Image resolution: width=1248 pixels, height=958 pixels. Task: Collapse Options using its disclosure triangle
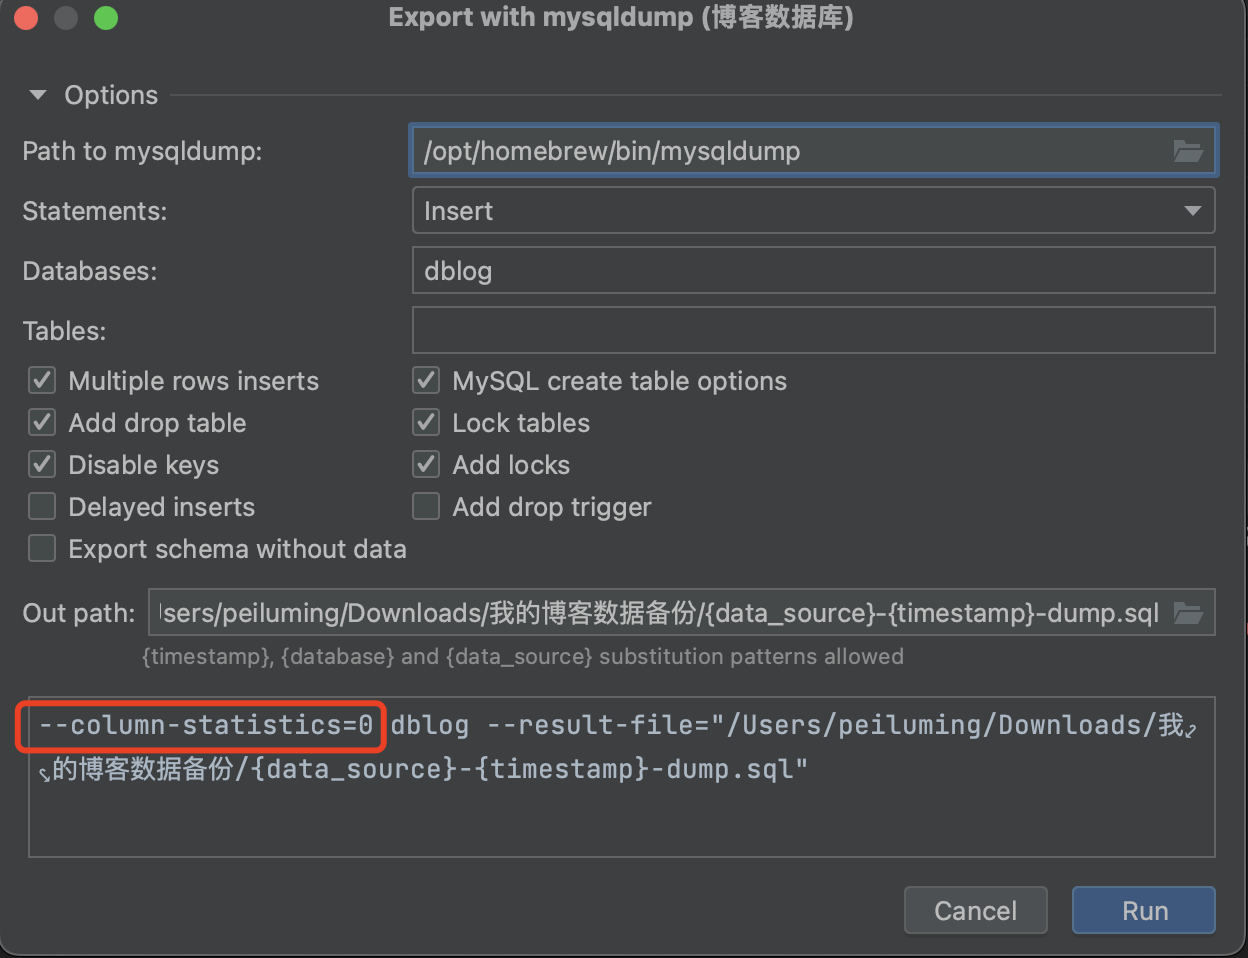click(38, 94)
